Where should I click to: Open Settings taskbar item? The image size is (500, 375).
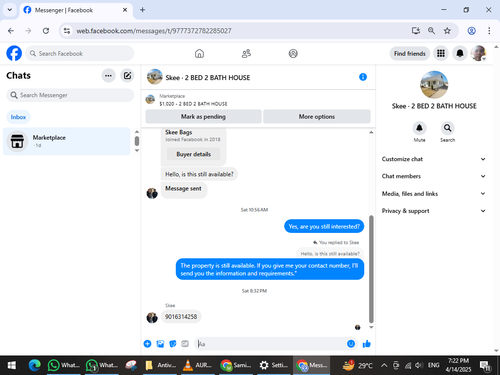[274, 365]
